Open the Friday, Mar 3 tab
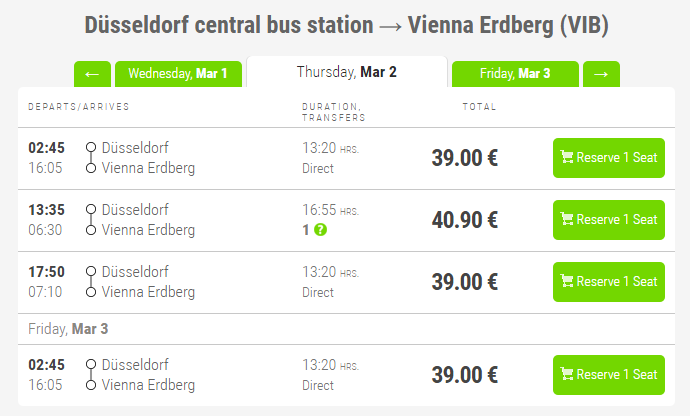This screenshot has width=690, height=416. point(515,74)
